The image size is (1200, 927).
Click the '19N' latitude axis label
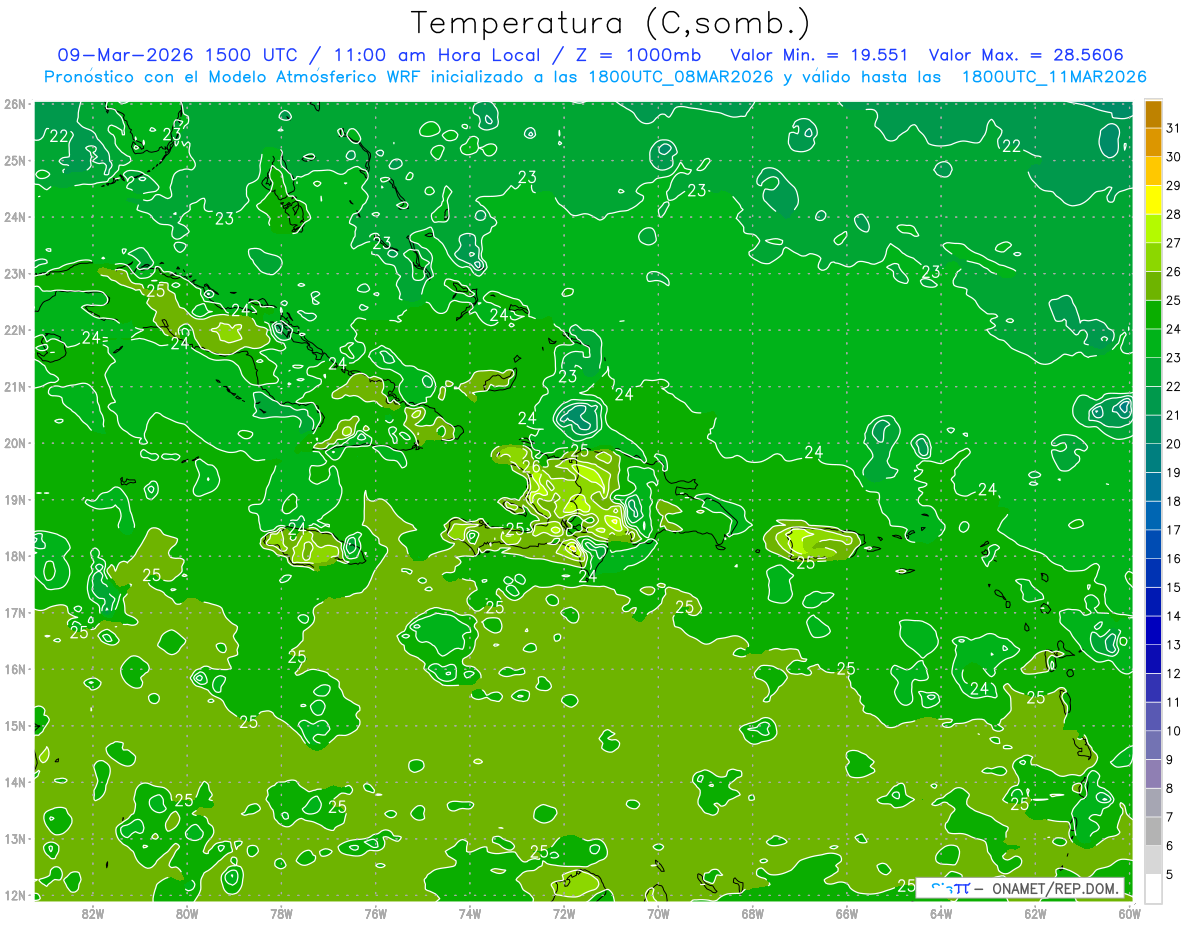(x=14, y=500)
